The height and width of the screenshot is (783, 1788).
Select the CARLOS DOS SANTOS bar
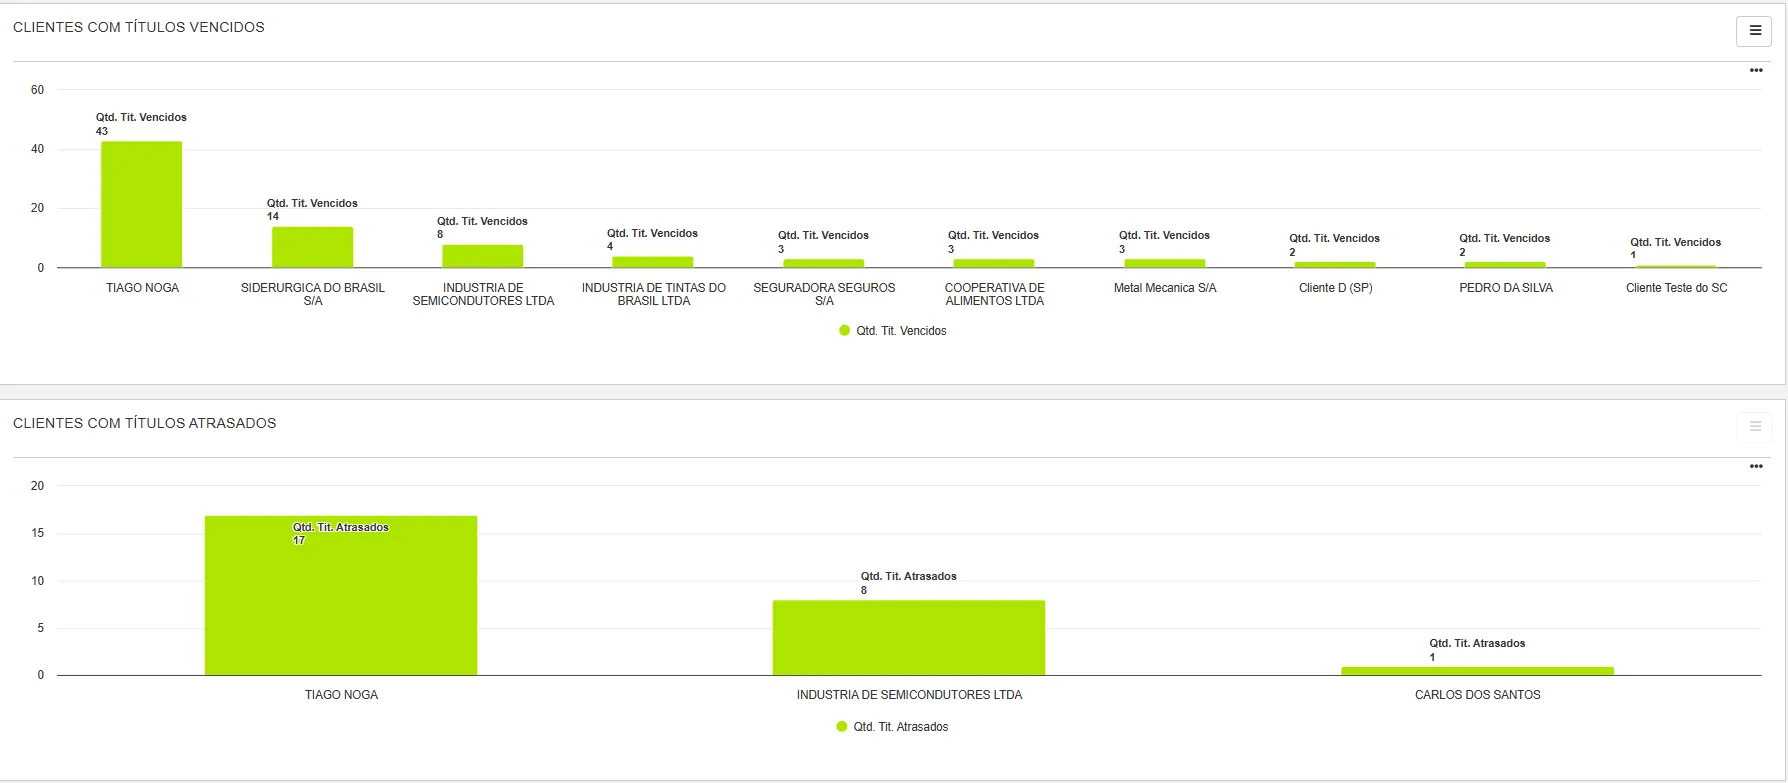[x=1477, y=671]
